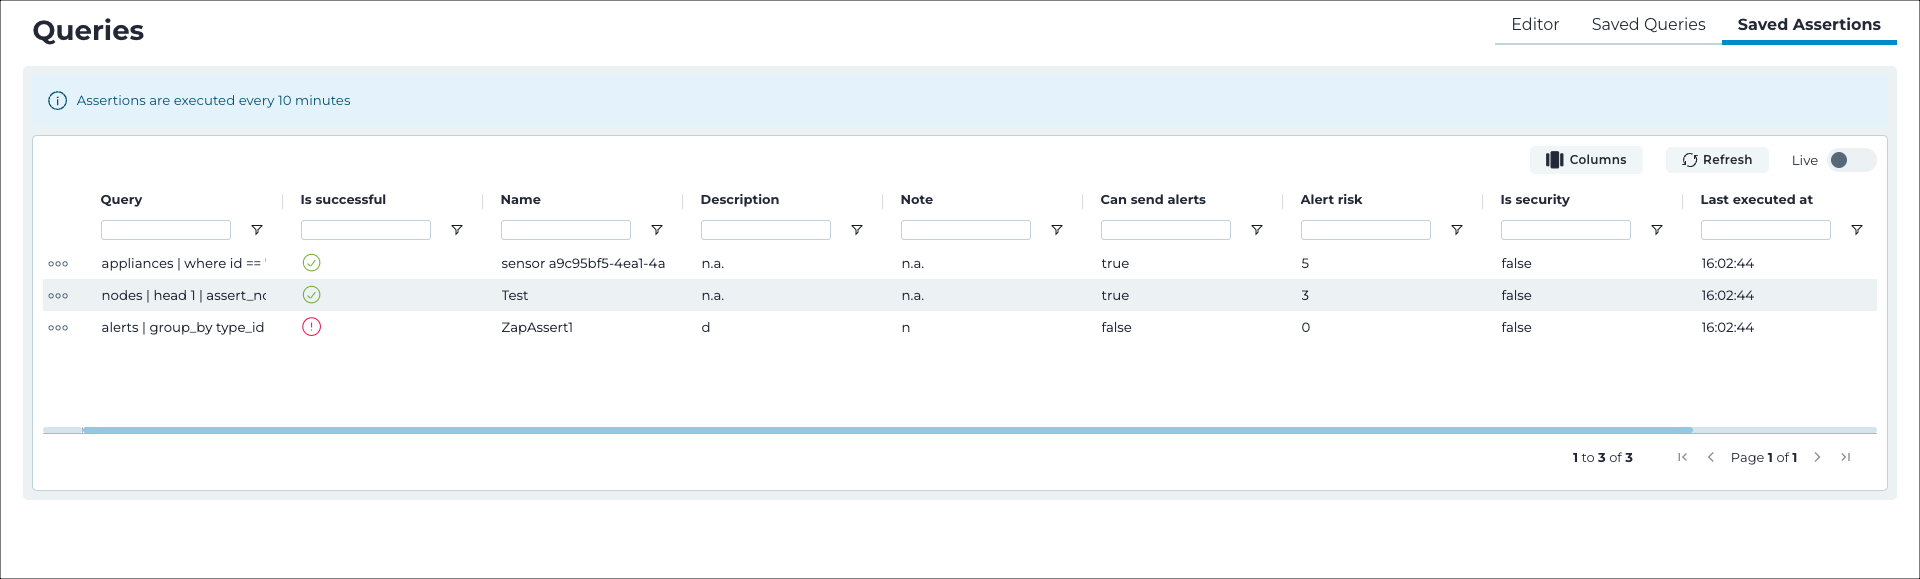The width and height of the screenshot is (1920, 579).
Task: Open filter icon for Is security column
Action: pyautogui.click(x=1657, y=230)
